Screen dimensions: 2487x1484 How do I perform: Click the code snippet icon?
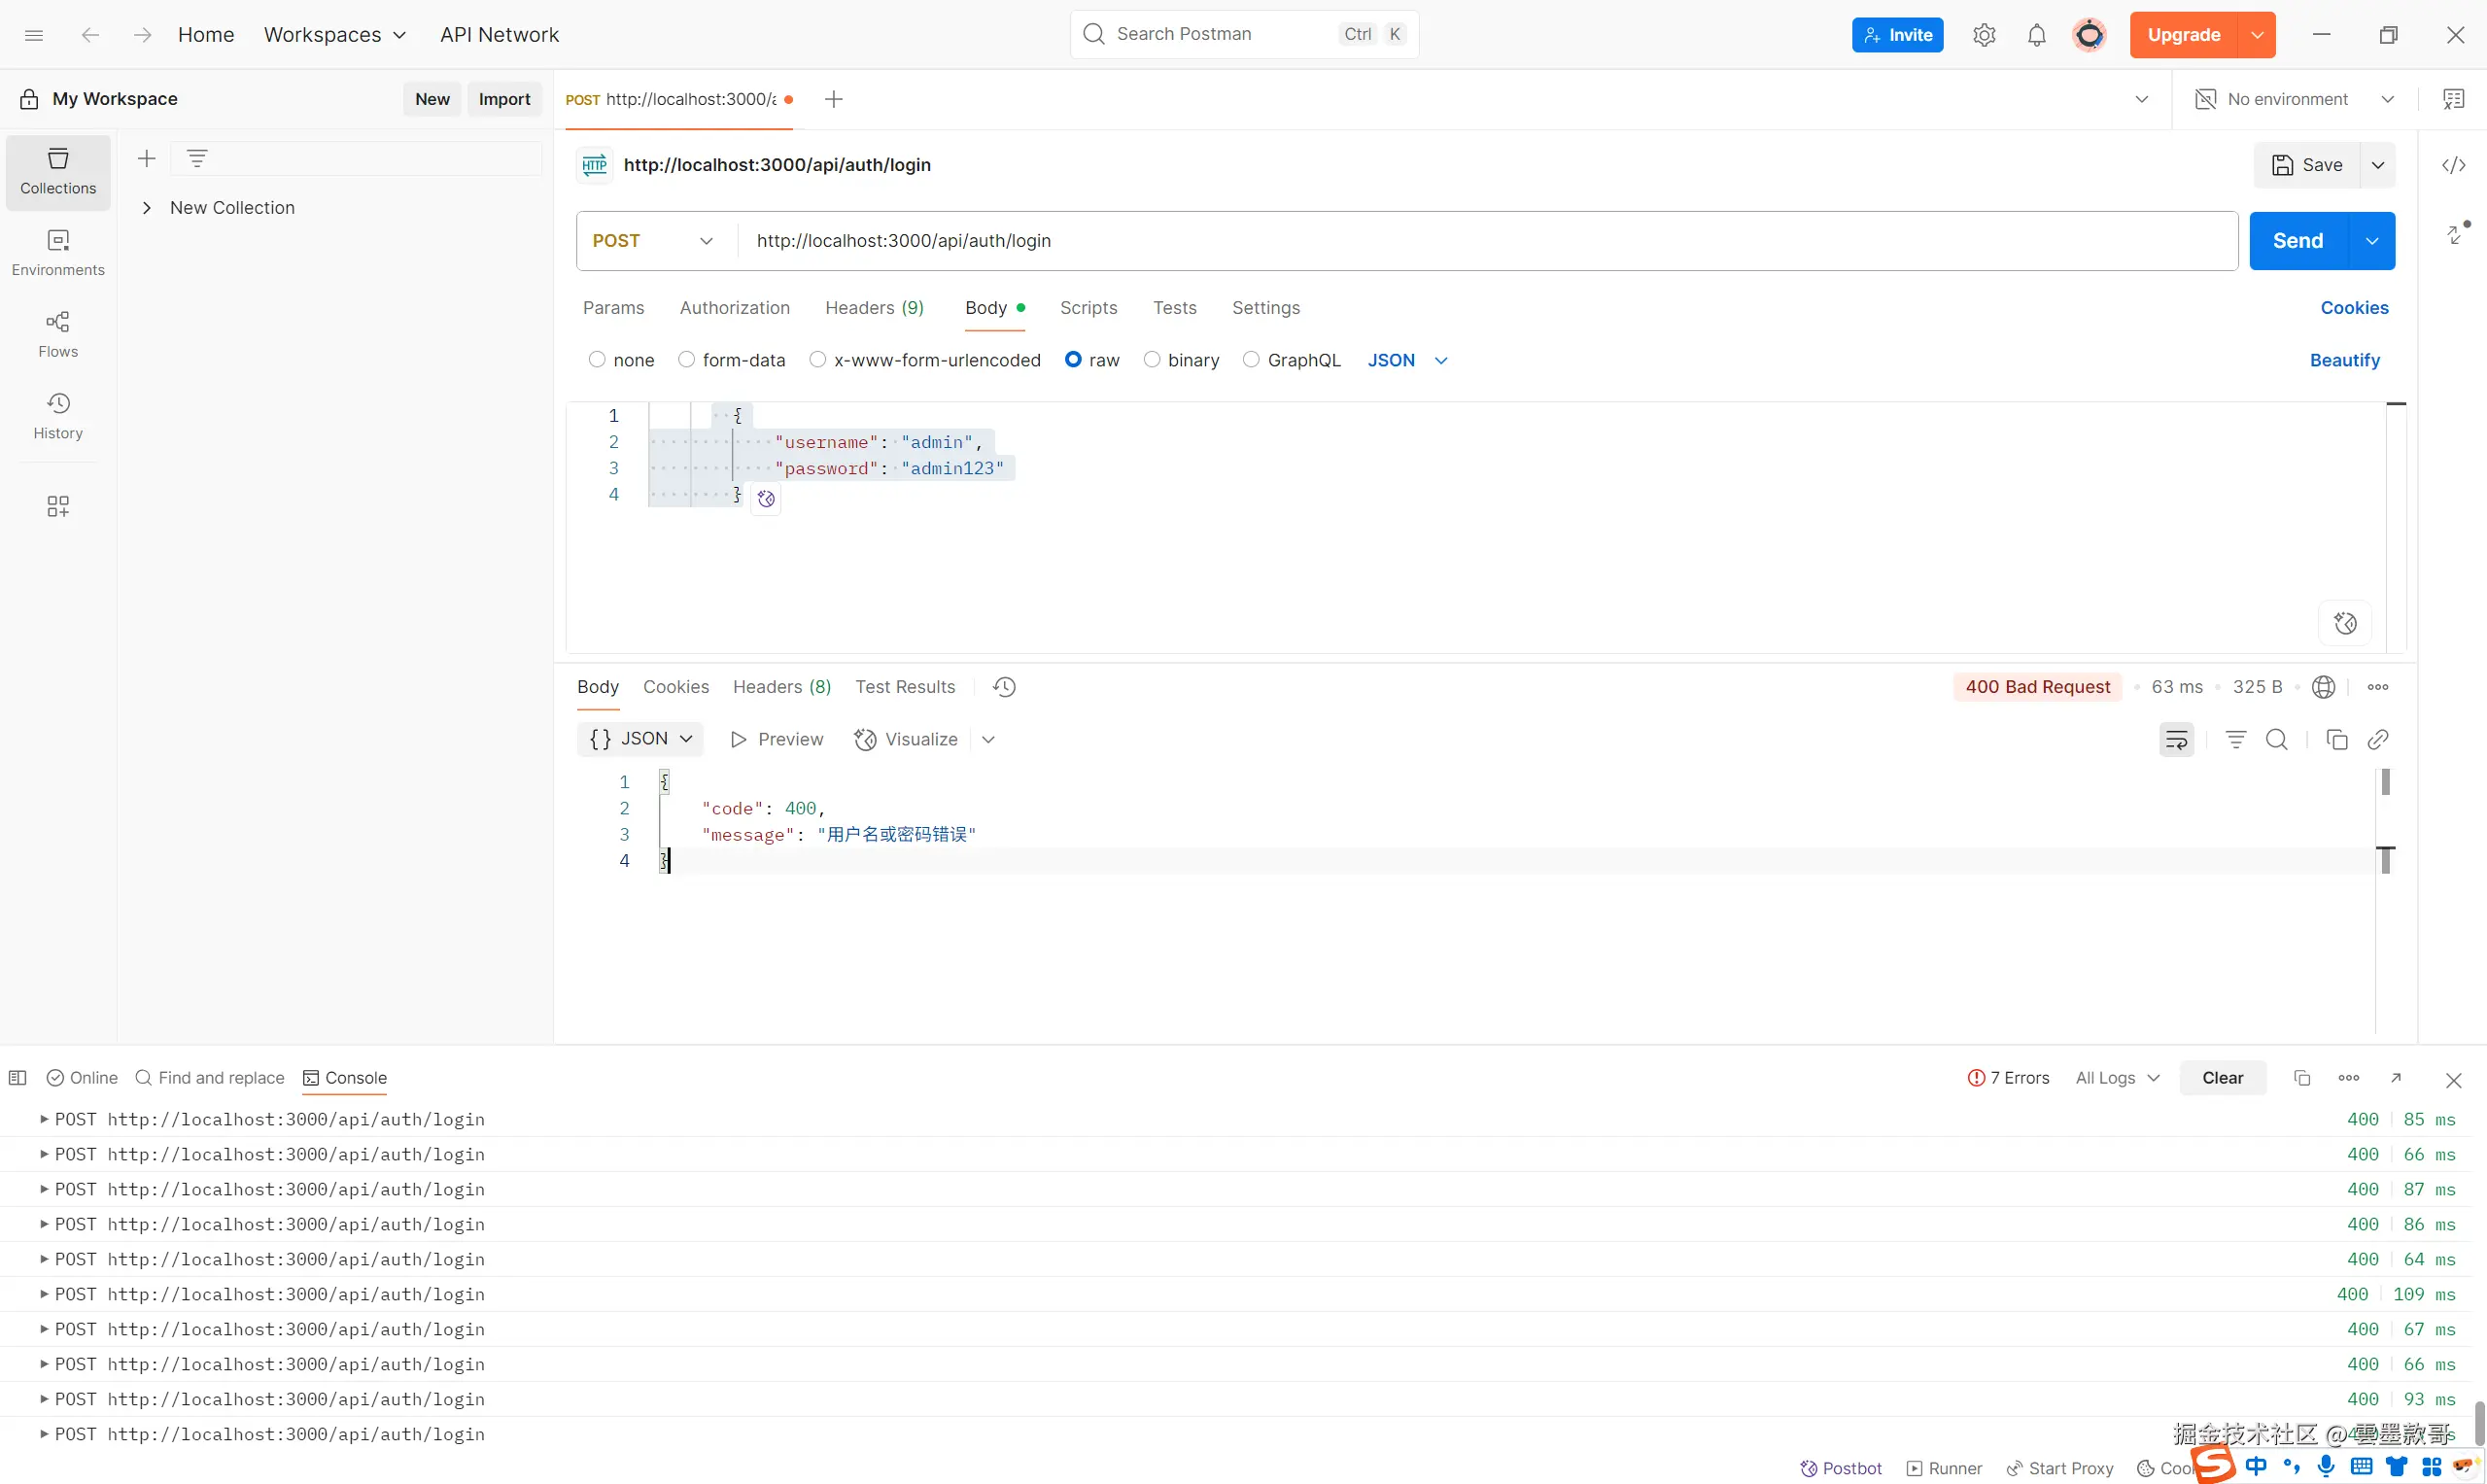tap(2453, 165)
